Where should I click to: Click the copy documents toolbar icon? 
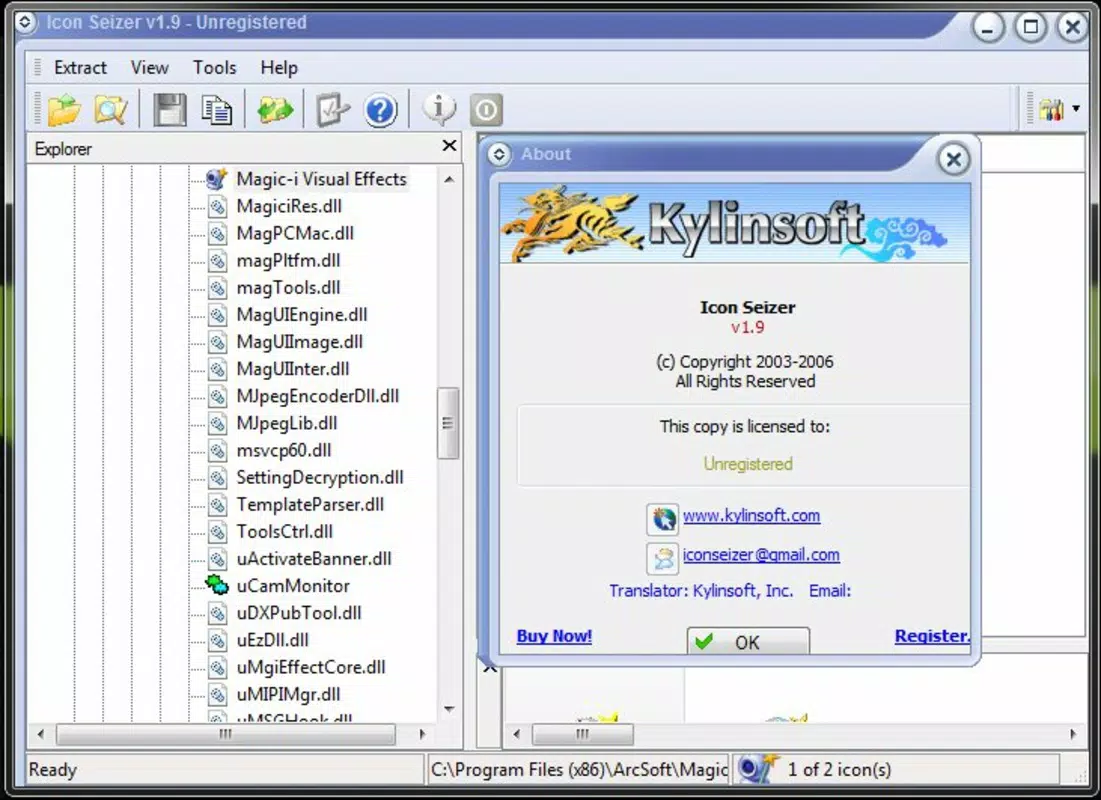point(216,110)
